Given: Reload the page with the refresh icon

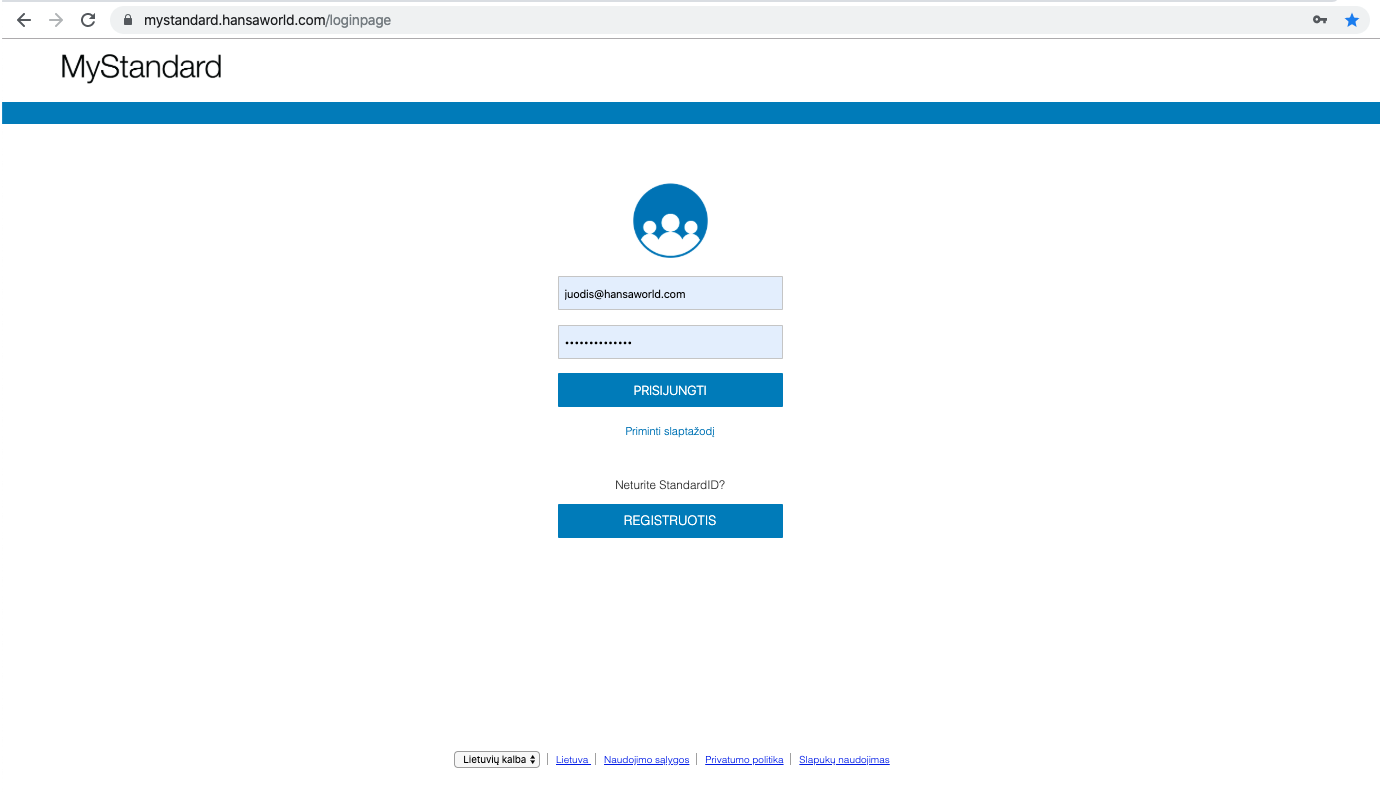Looking at the screenshot, I should (x=88, y=20).
